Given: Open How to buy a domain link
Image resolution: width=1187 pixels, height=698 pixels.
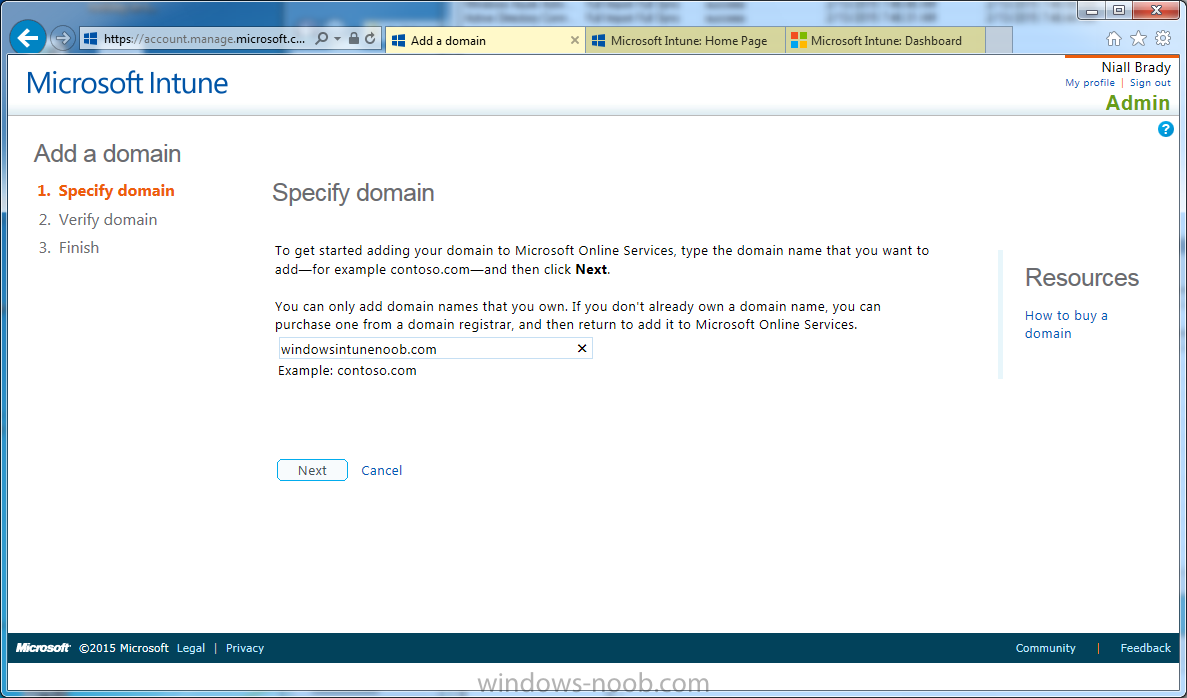Looking at the screenshot, I should [1066, 325].
